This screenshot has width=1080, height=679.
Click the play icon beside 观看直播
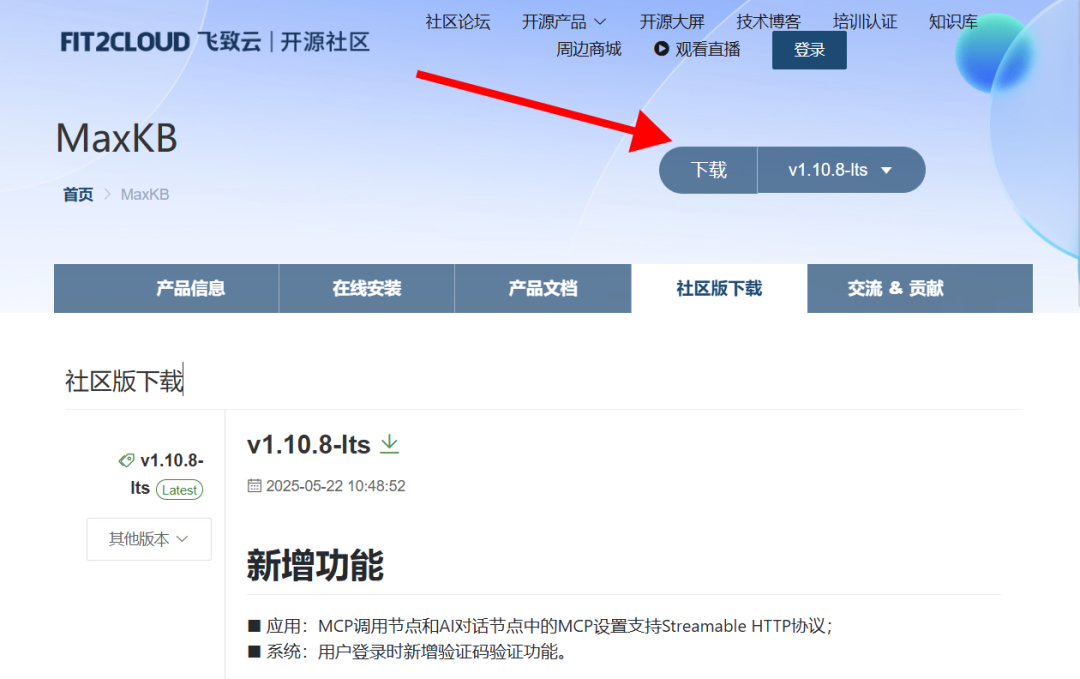pos(661,49)
